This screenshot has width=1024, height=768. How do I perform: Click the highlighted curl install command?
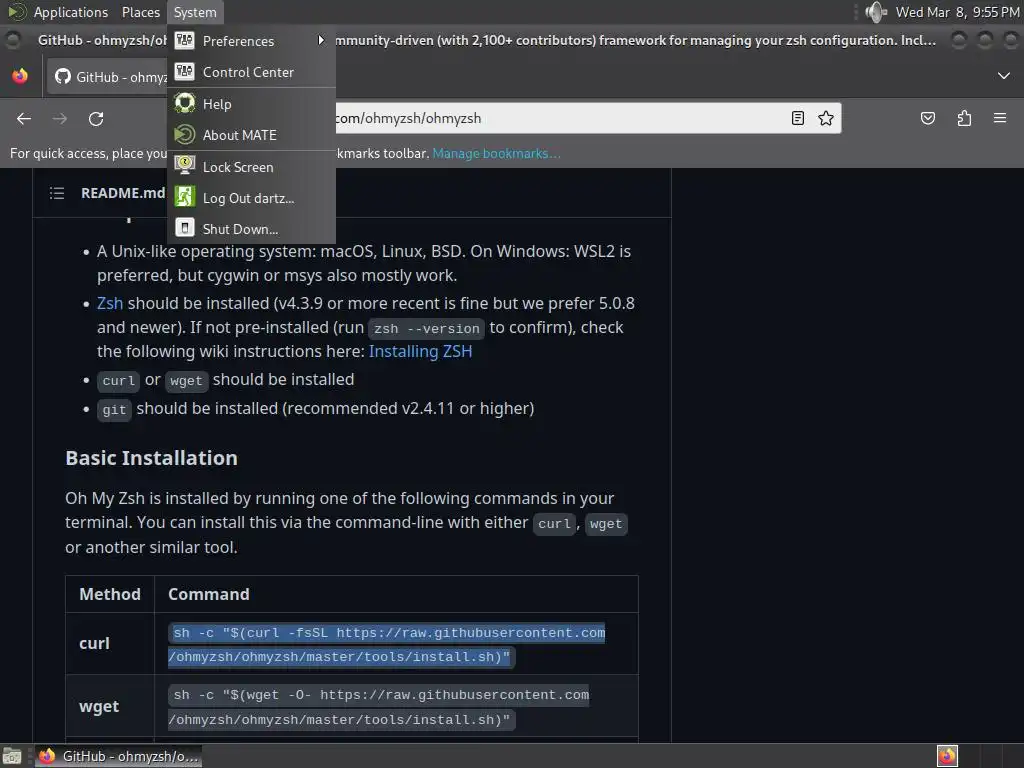tap(387, 645)
